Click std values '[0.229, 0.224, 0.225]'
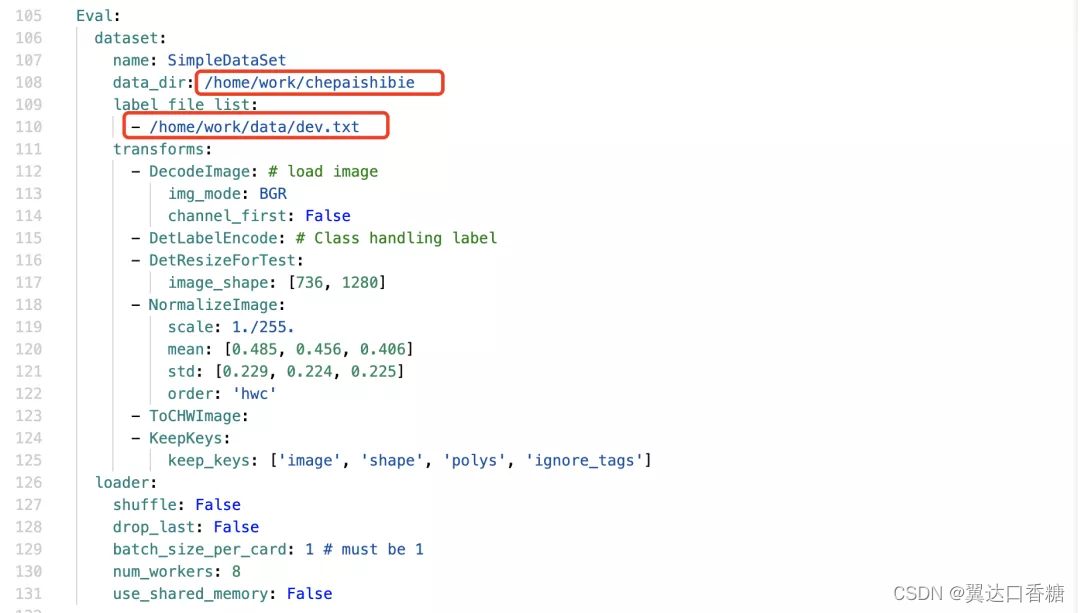The image size is (1080, 613). pyautogui.click(x=309, y=371)
